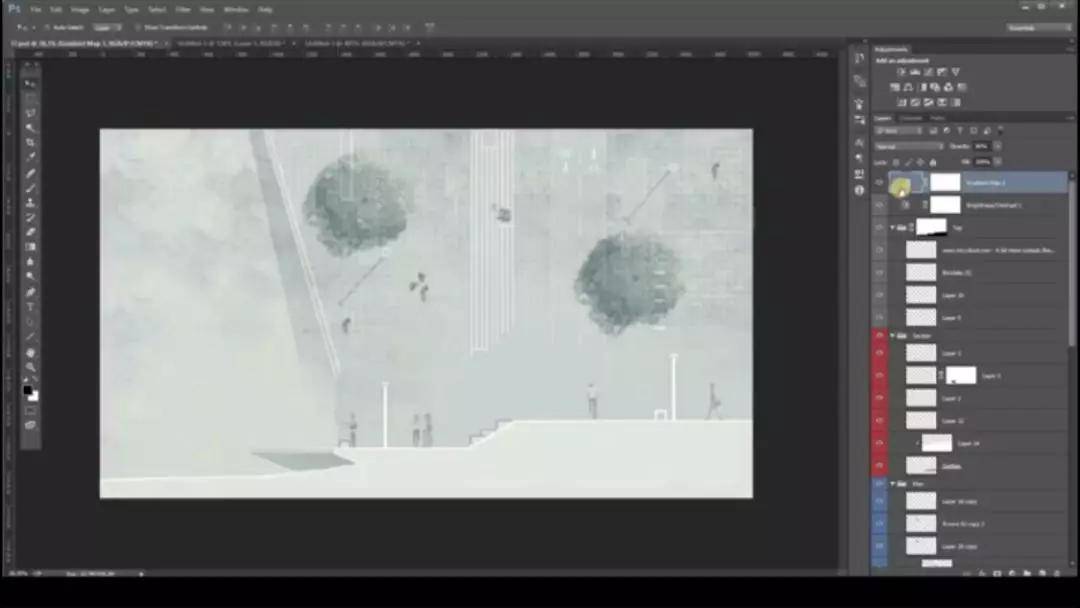Select the Eraser tool

click(x=30, y=232)
